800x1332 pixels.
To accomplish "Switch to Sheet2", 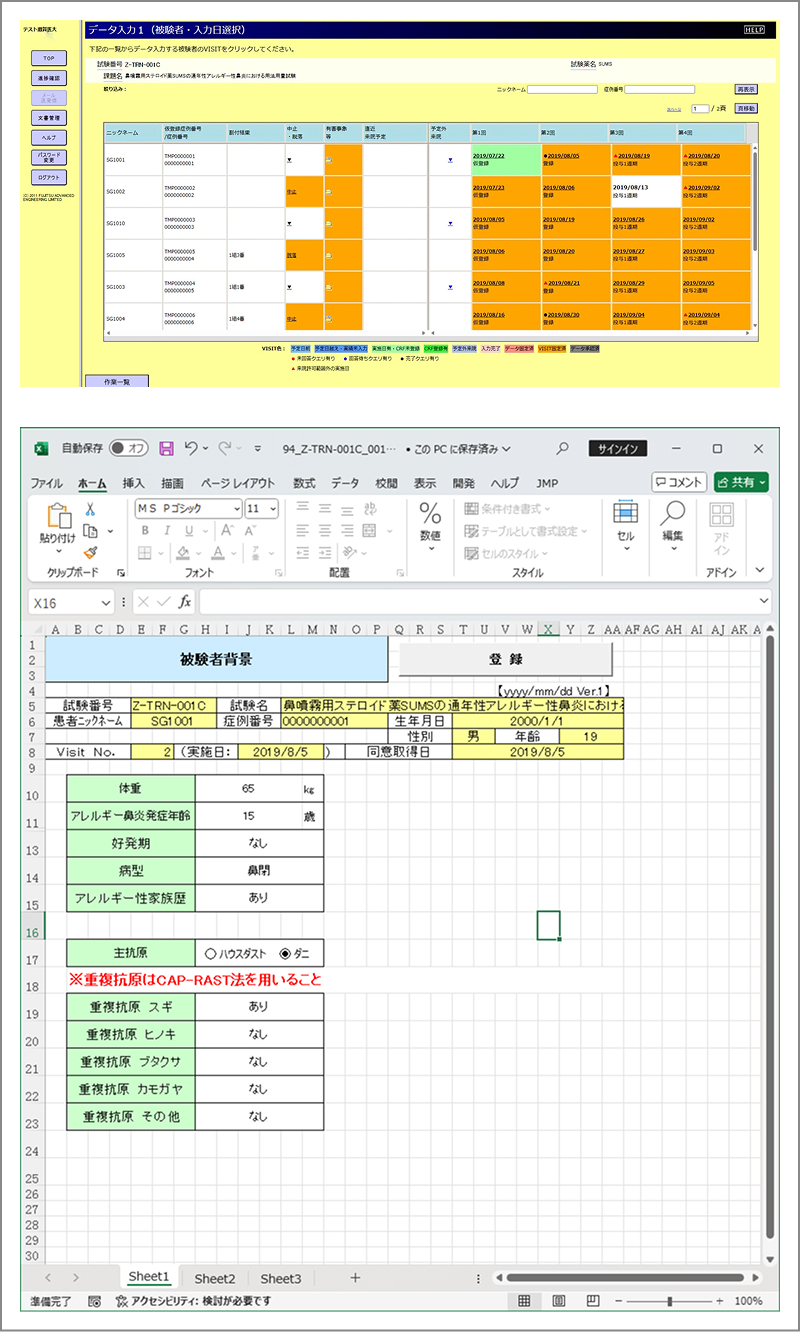I will coord(214,1278).
